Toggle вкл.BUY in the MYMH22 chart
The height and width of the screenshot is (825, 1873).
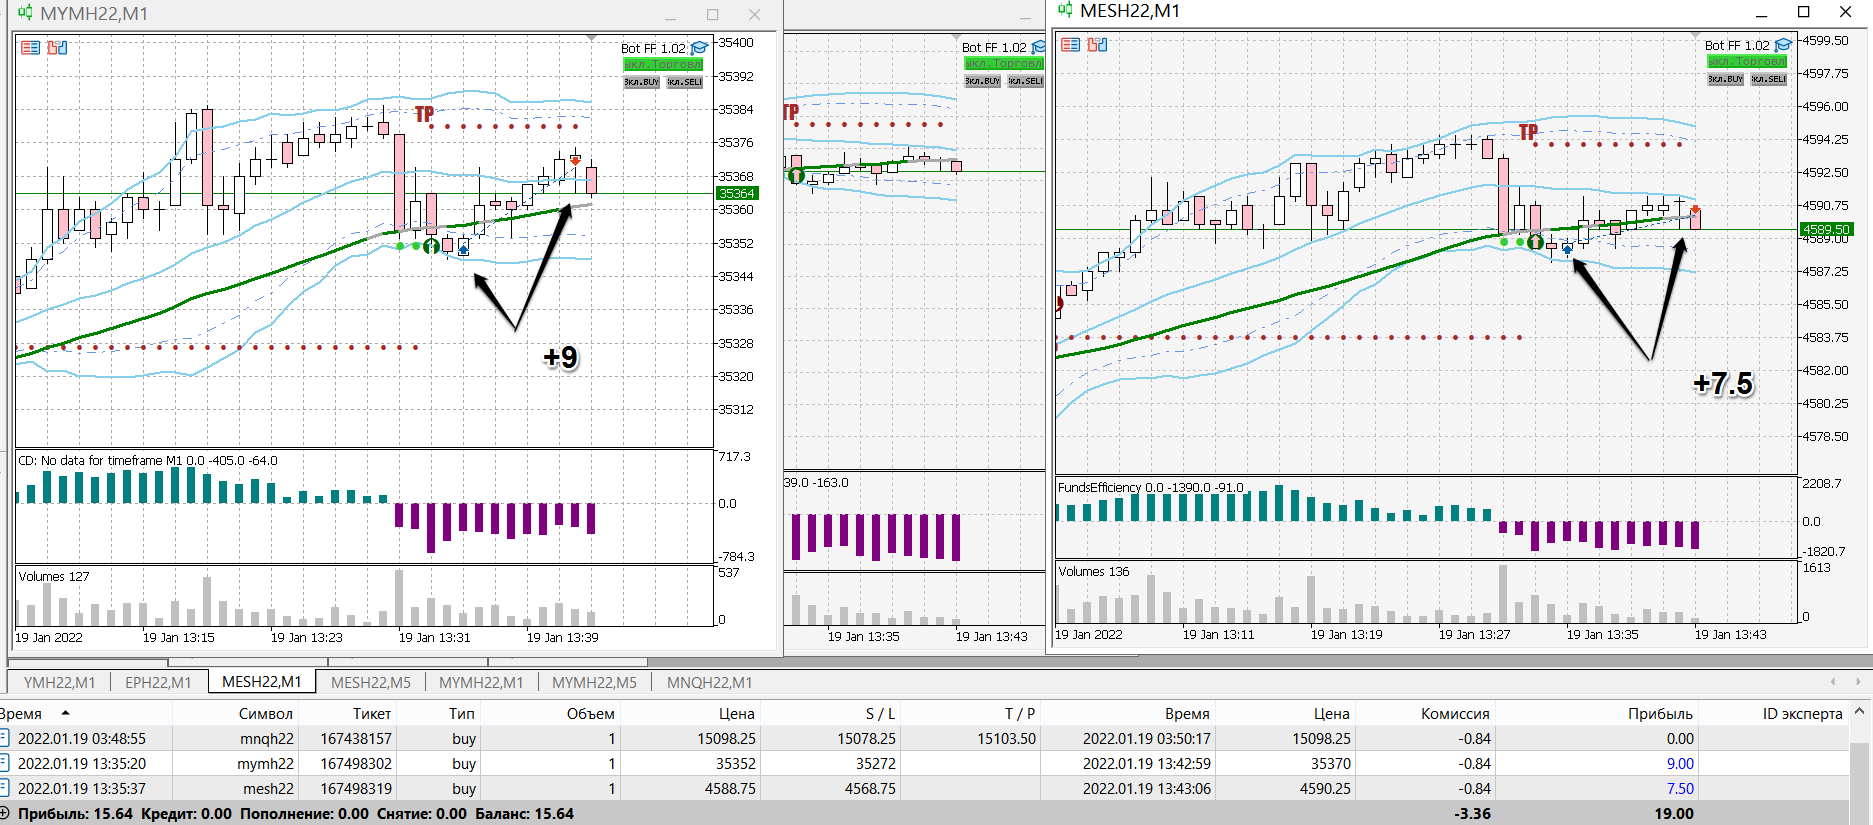click(x=642, y=82)
